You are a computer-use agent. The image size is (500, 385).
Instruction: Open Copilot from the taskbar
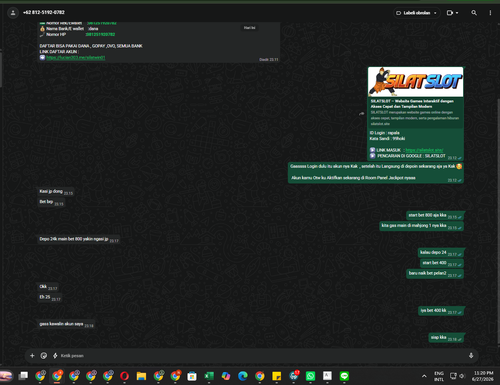click(226, 376)
